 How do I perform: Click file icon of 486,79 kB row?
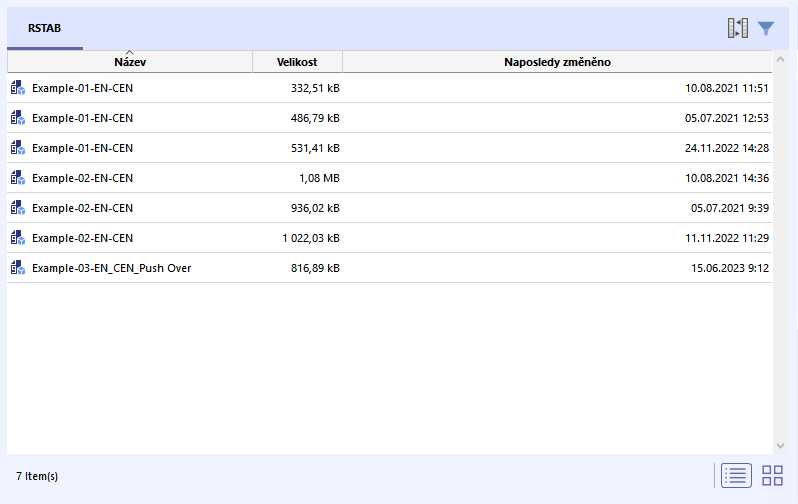click(x=18, y=118)
